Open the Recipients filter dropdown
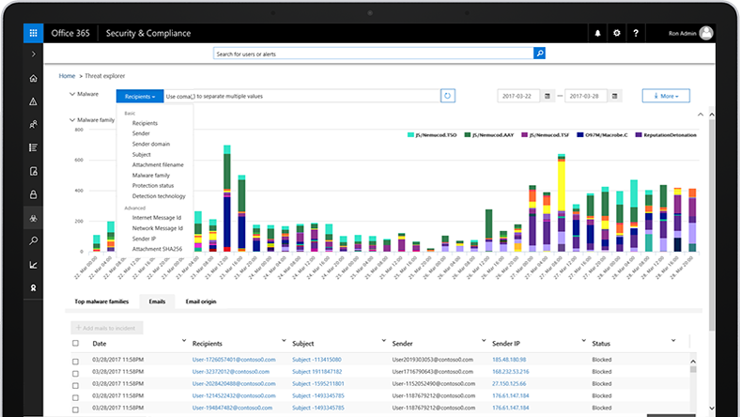 click(x=140, y=96)
